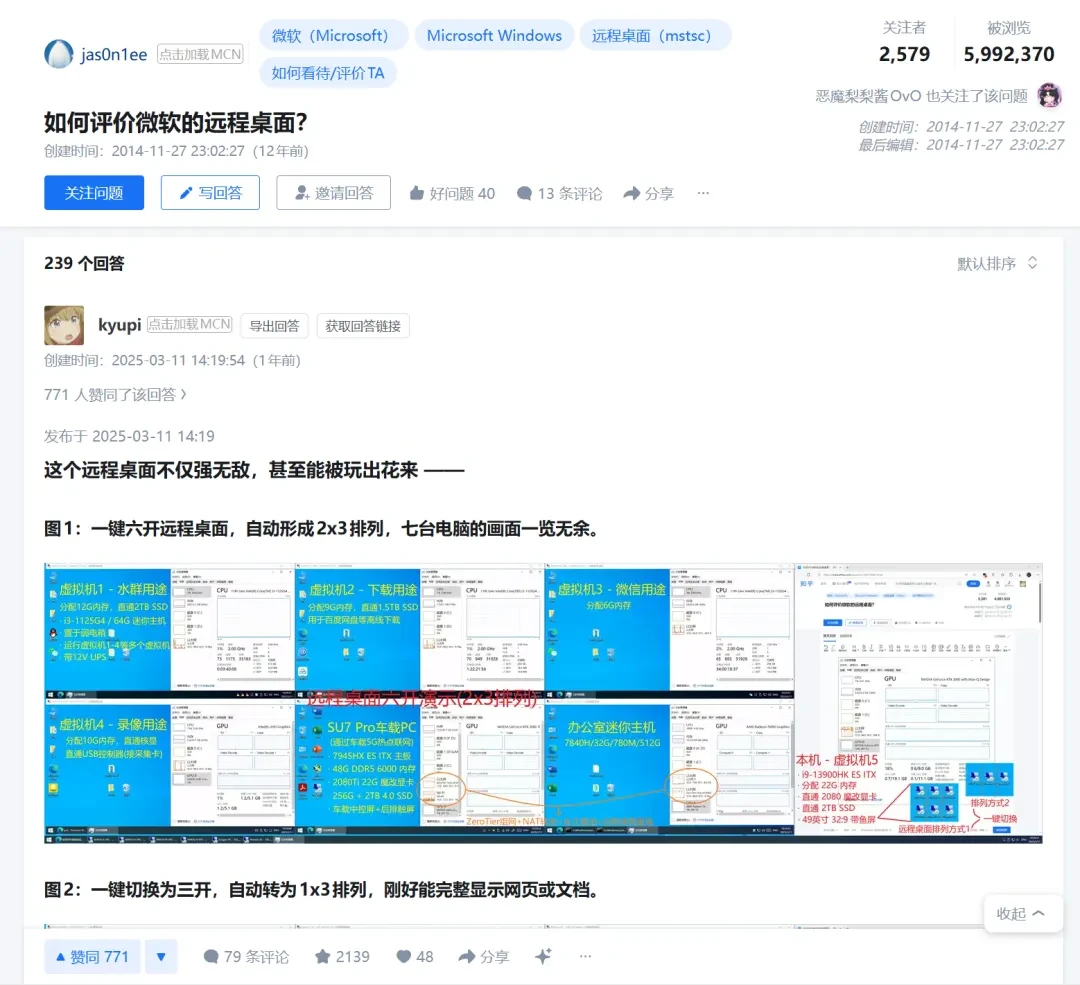The height and width of the screenshot is (985, 1080).
Task: Click the heart like icon 48
Action: tap(415, 957)
